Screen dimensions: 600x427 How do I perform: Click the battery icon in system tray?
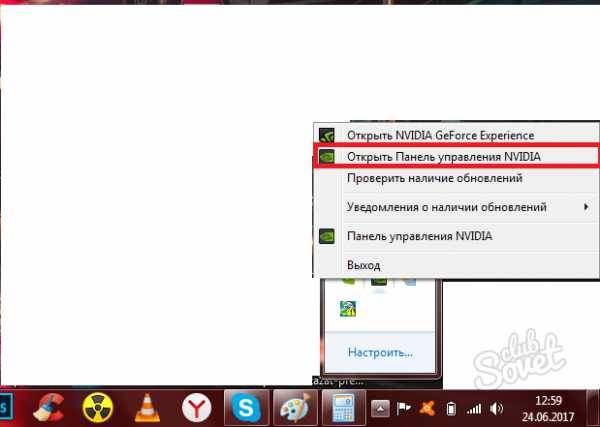pos(451,408)
